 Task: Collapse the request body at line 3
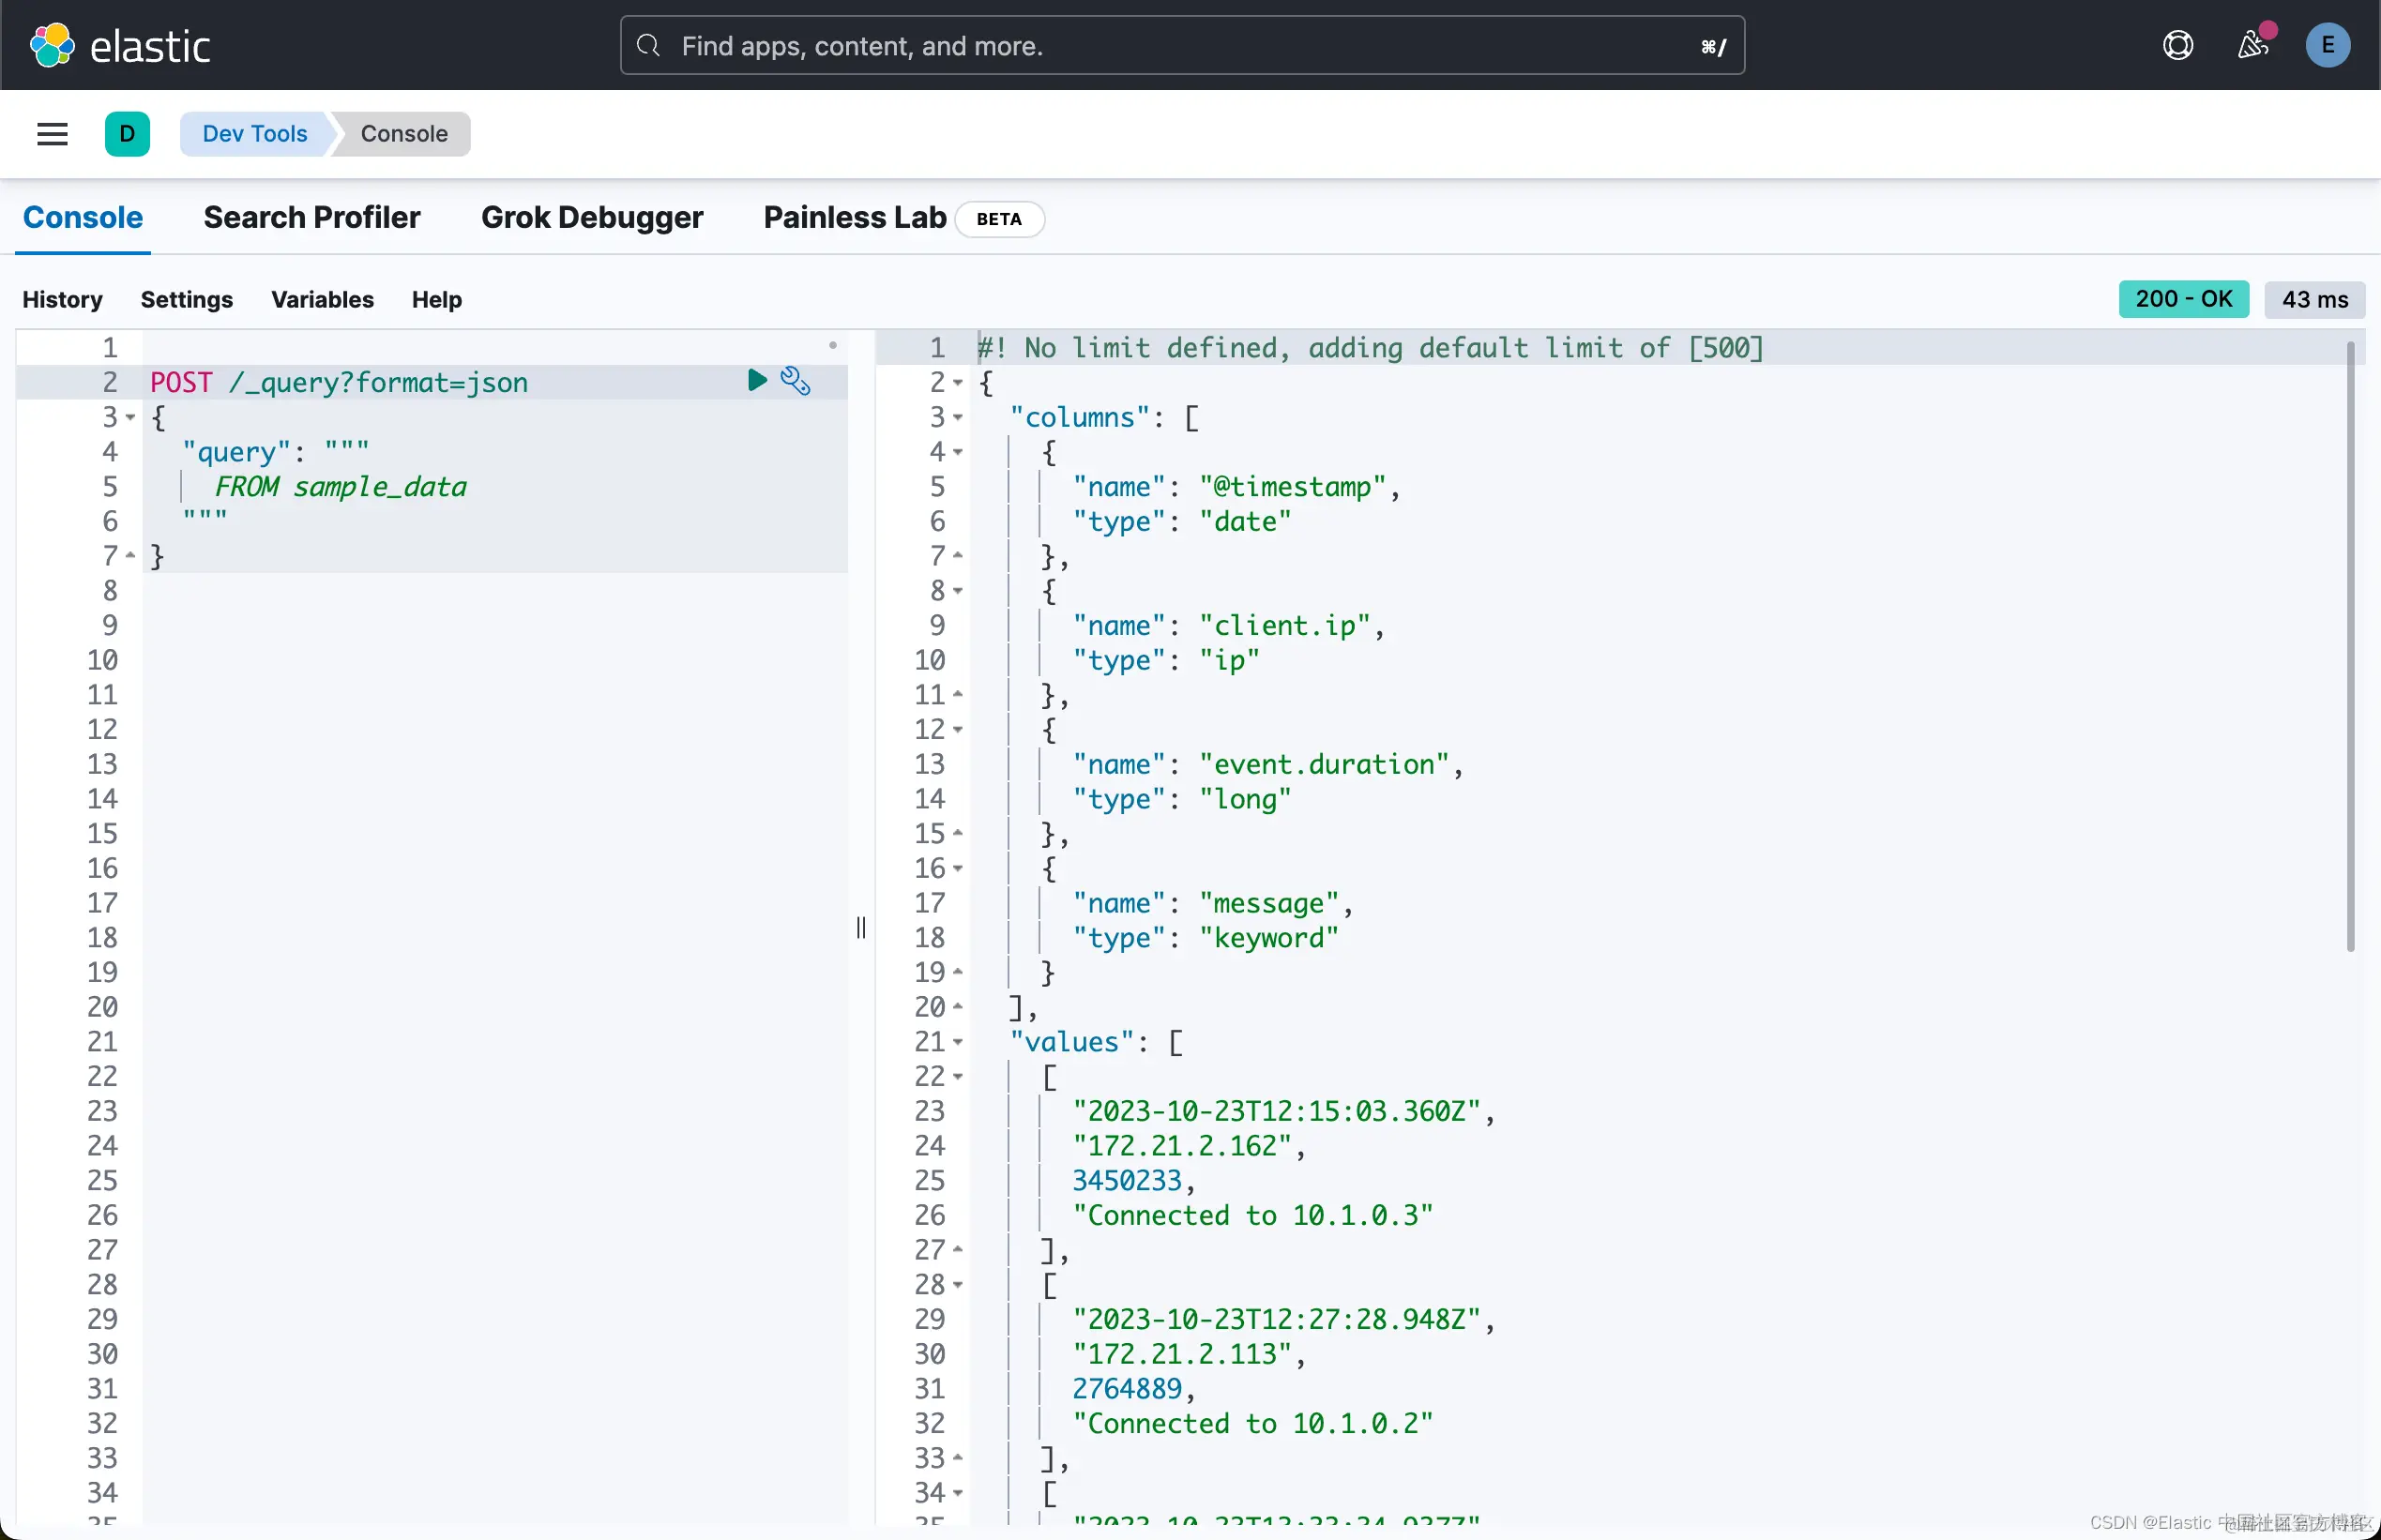click(x=130, y=418)
